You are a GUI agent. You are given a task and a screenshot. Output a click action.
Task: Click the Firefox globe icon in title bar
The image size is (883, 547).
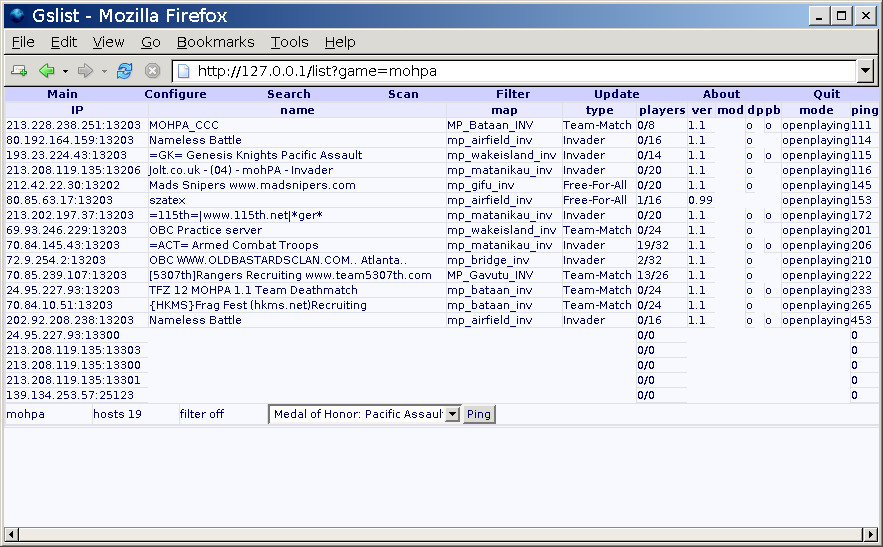[16, 15]
